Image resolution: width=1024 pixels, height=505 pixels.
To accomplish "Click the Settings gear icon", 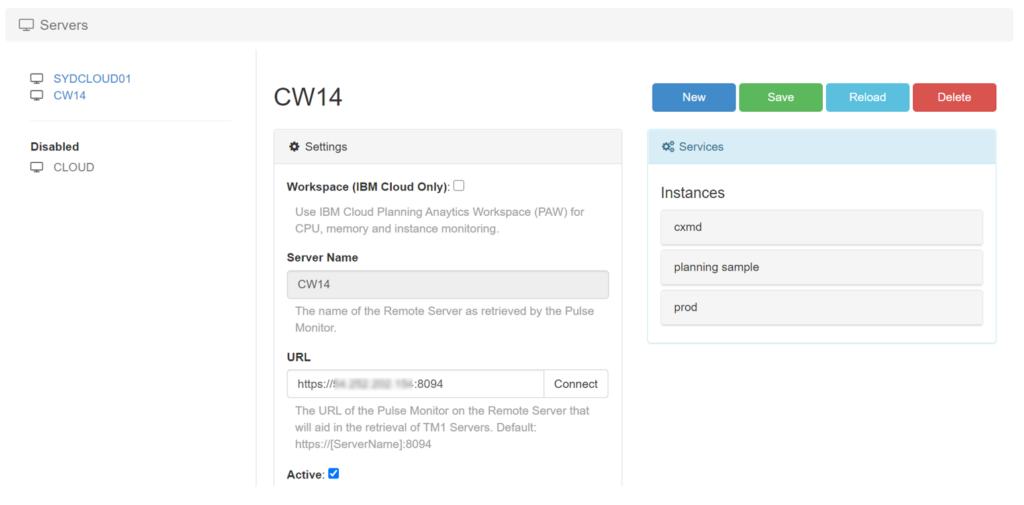I will click(294, 147).
